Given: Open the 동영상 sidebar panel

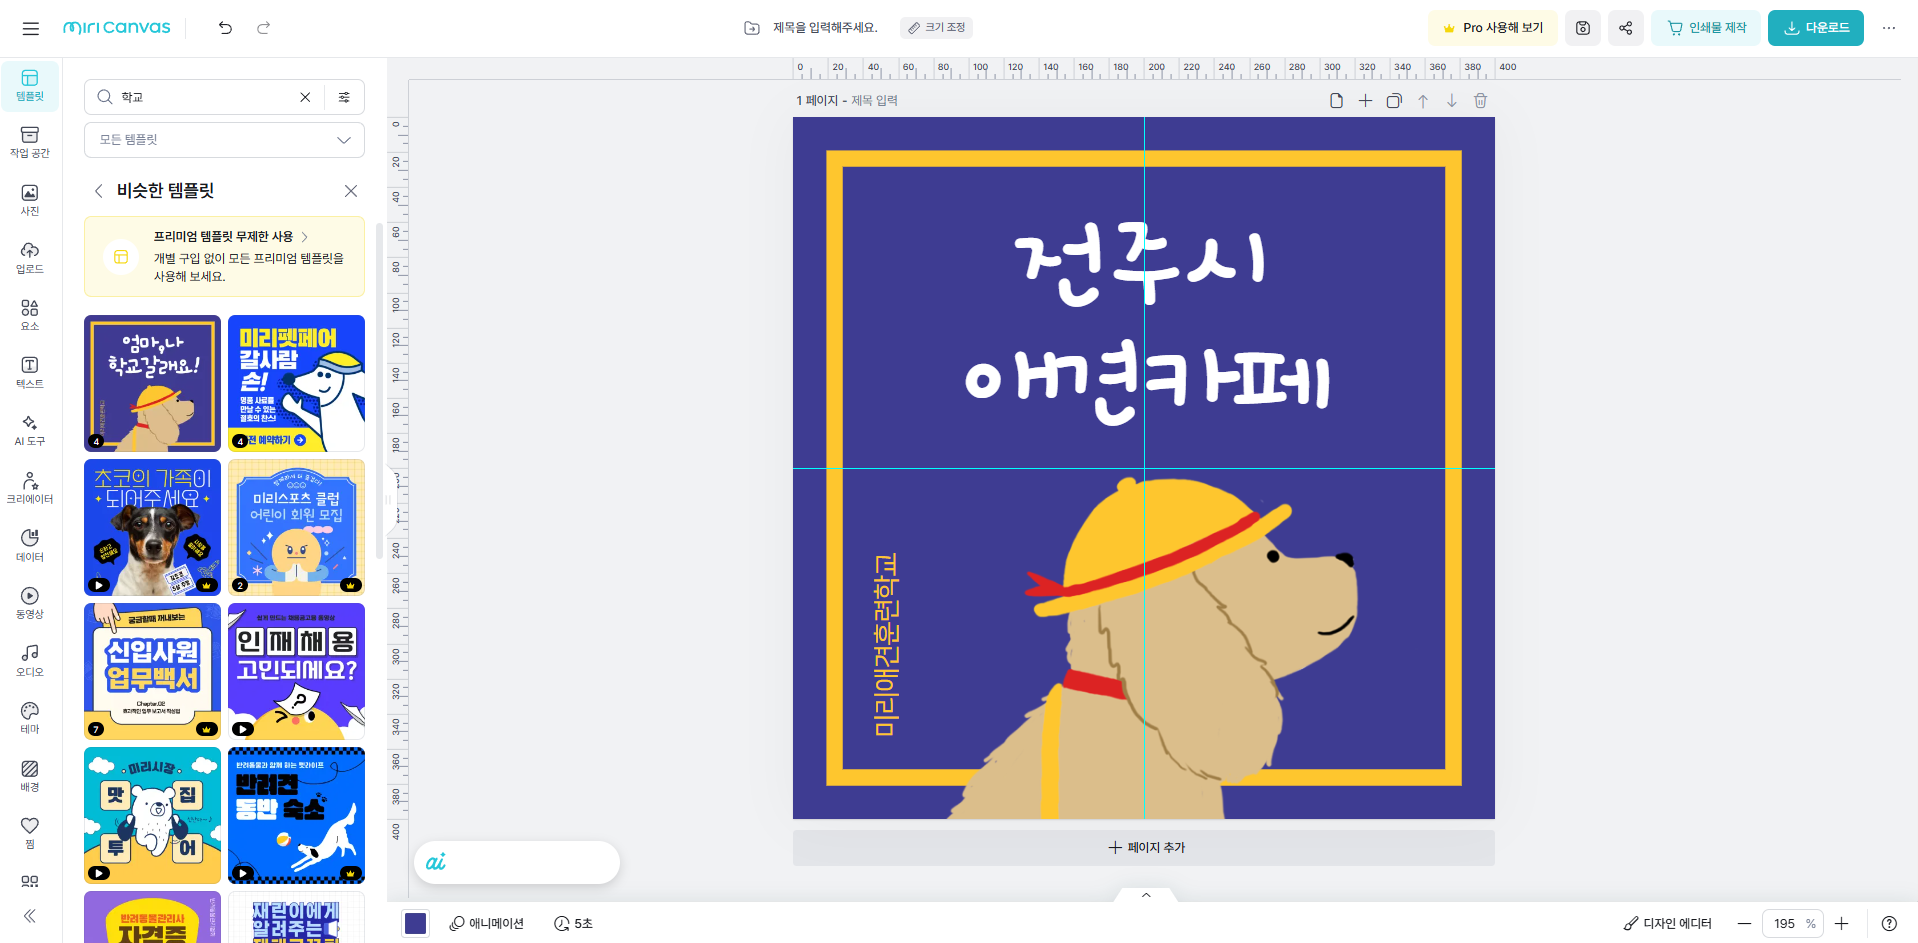Looking at the screenshot, I should tap(30, 603).
